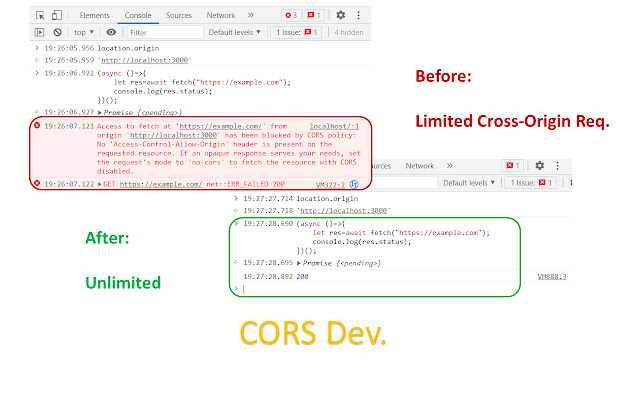Open the http://localhost:3000 link at 19:26:05.959

[144, 60]
